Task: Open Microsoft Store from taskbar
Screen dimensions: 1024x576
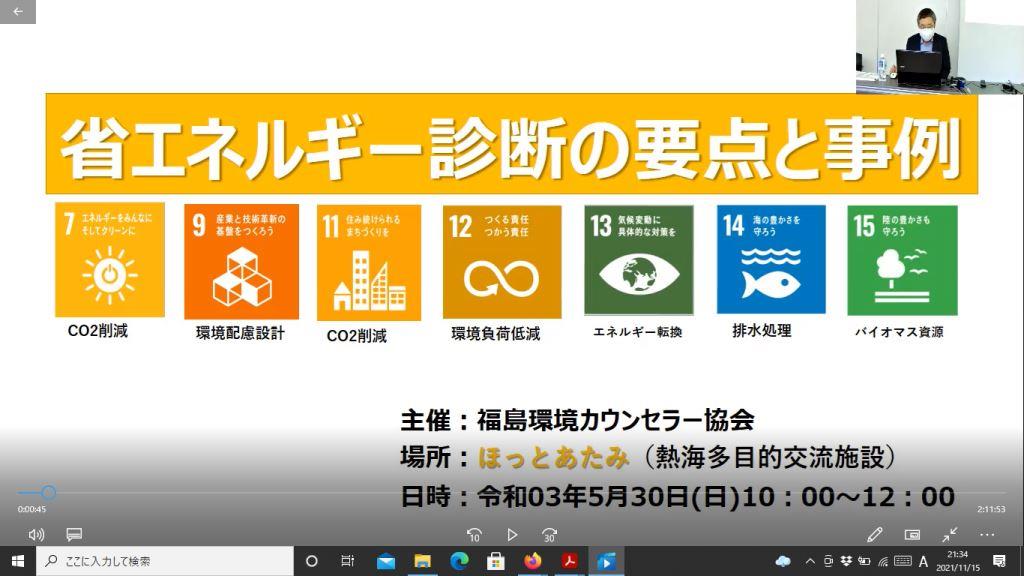Action: [x=496, y=561]
